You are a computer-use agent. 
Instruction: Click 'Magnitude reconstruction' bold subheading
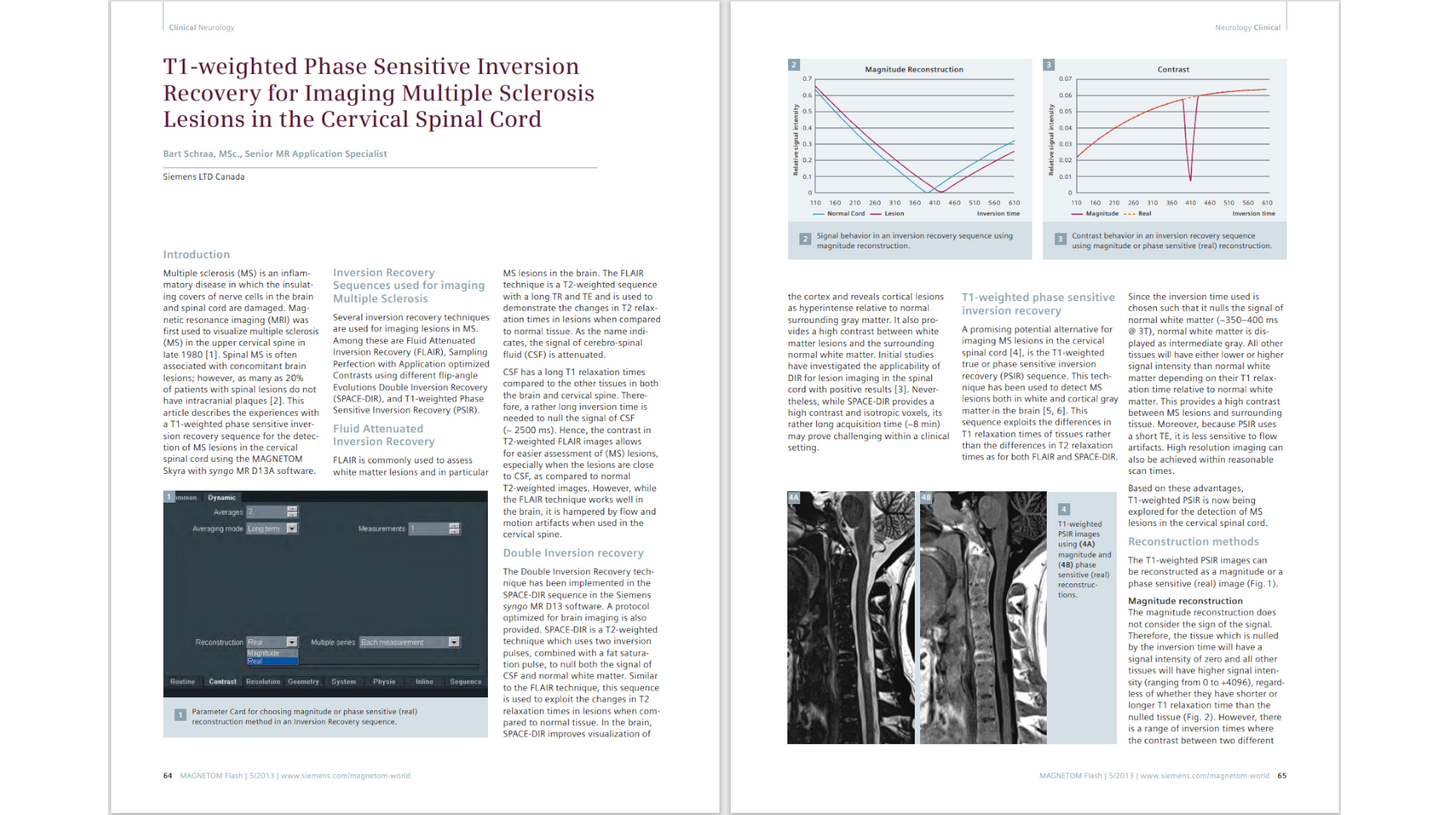(x=1185, y=601)
